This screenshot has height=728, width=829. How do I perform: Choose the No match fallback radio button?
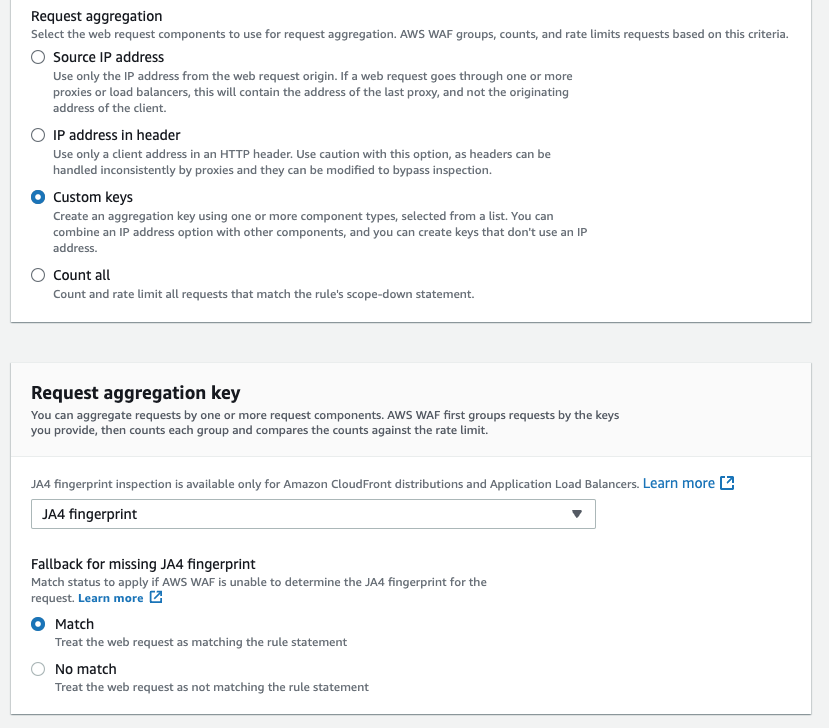click(38, 669)
